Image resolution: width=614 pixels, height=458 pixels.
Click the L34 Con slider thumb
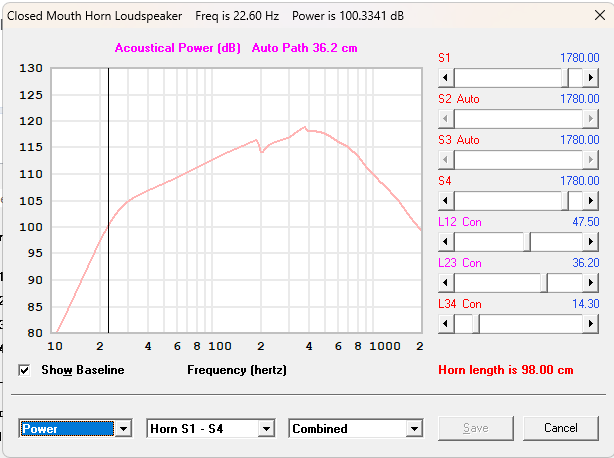pyautogui.click(x=476, y=324)
